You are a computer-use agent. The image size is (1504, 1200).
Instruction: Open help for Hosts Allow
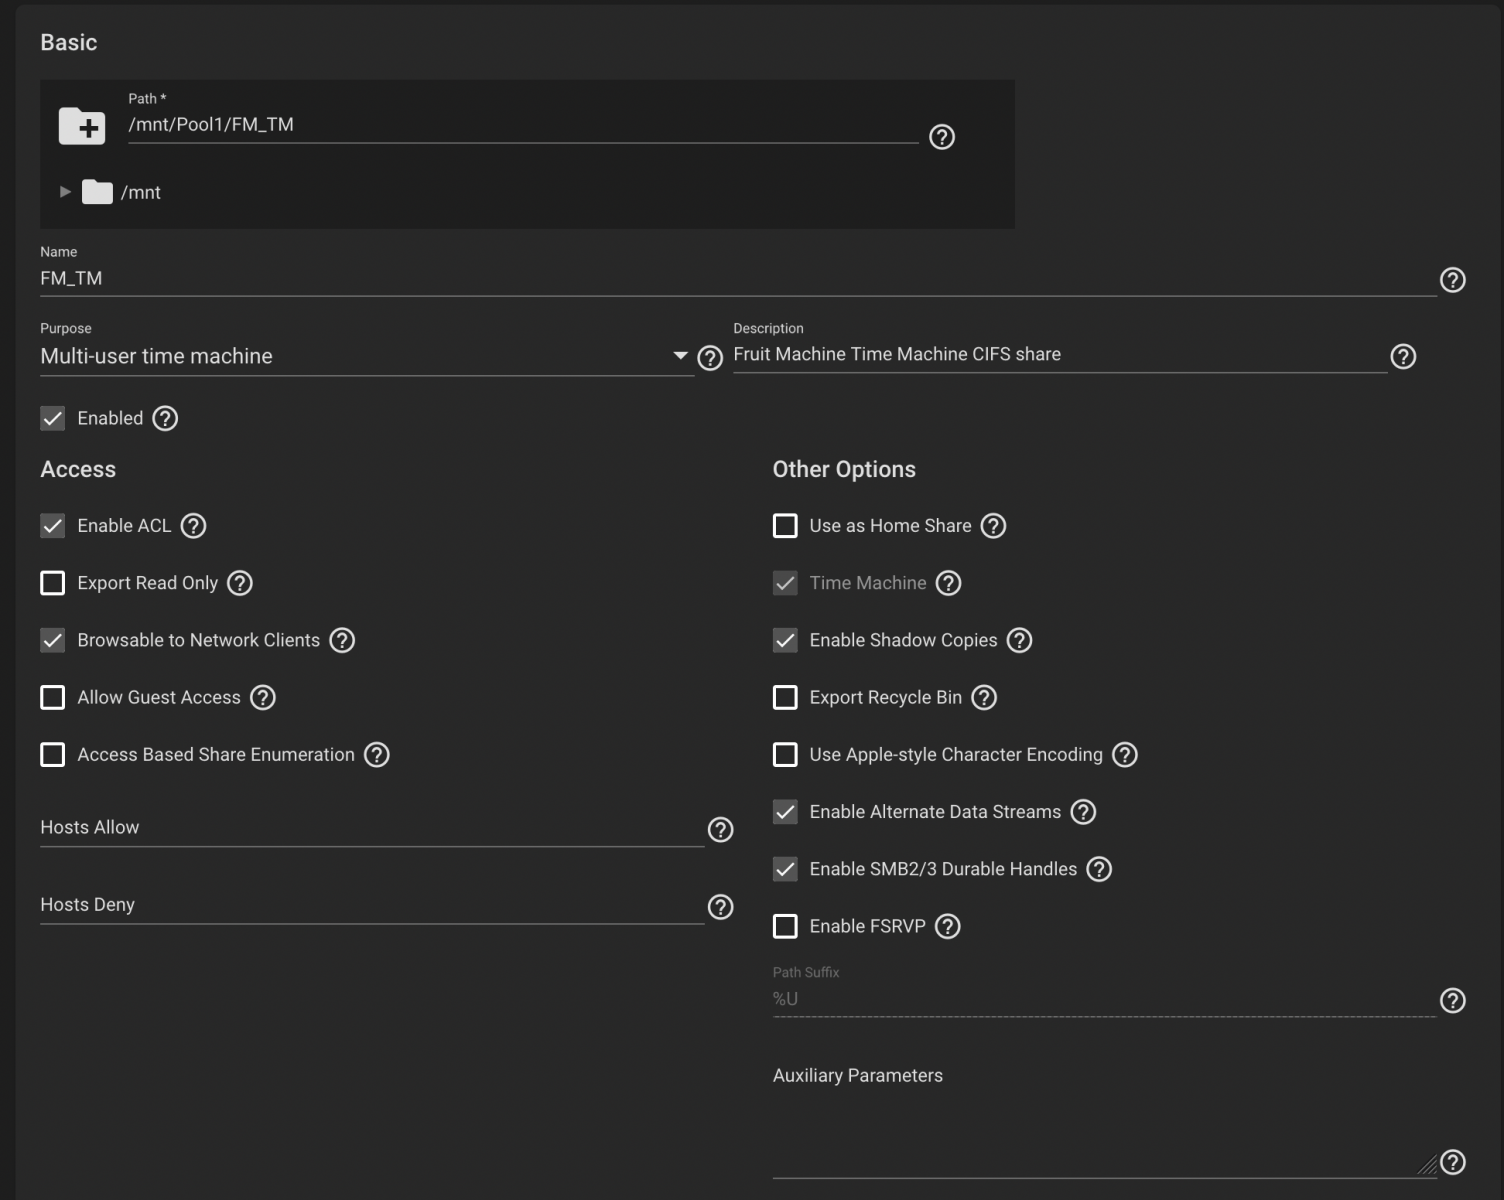(720, 829)
